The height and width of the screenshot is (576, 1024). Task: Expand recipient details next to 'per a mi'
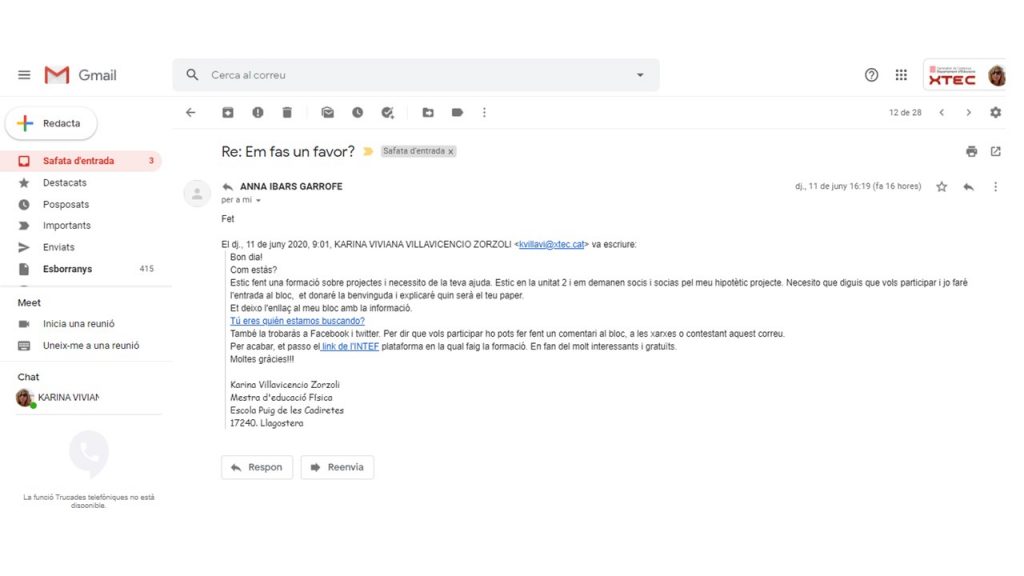[258, 201]
